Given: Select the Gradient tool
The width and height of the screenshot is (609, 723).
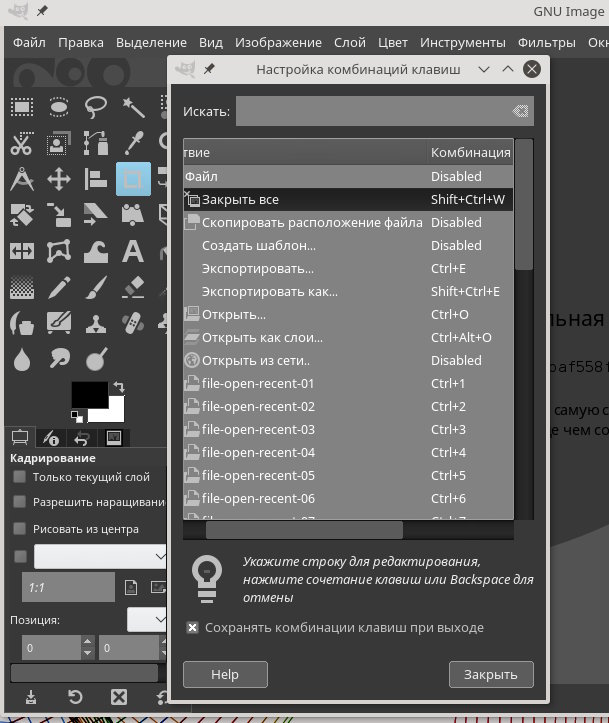Looking at the screenshot, I should (x=22, y=287).
